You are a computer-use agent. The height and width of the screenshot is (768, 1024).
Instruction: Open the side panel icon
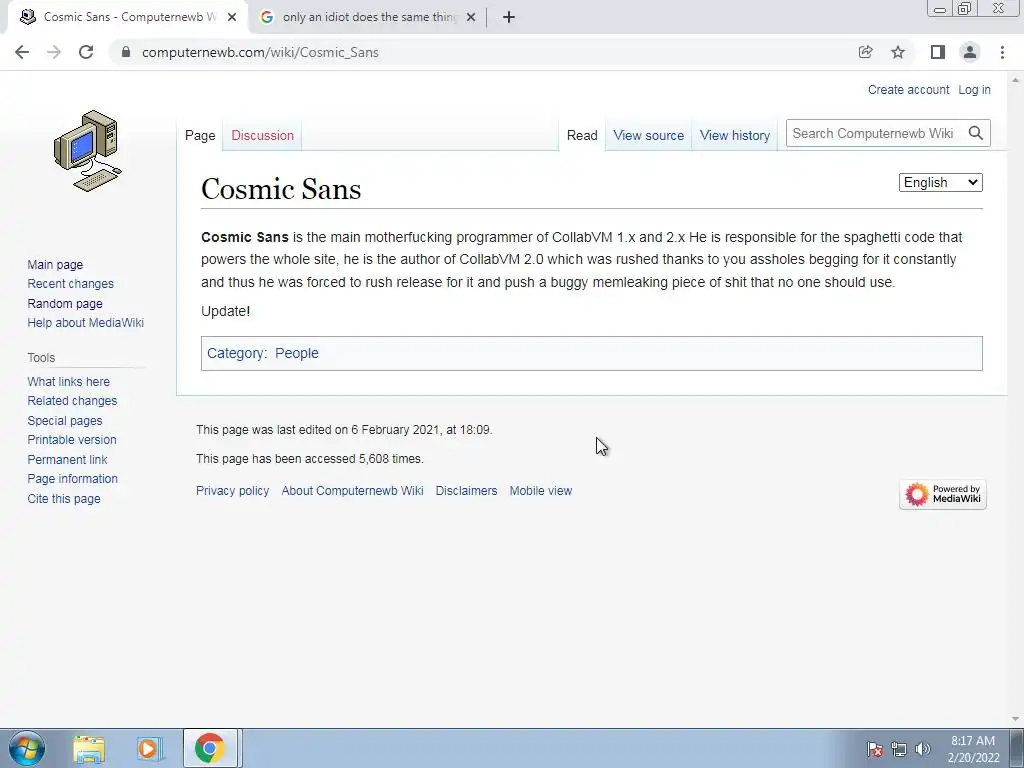(938, 52)
